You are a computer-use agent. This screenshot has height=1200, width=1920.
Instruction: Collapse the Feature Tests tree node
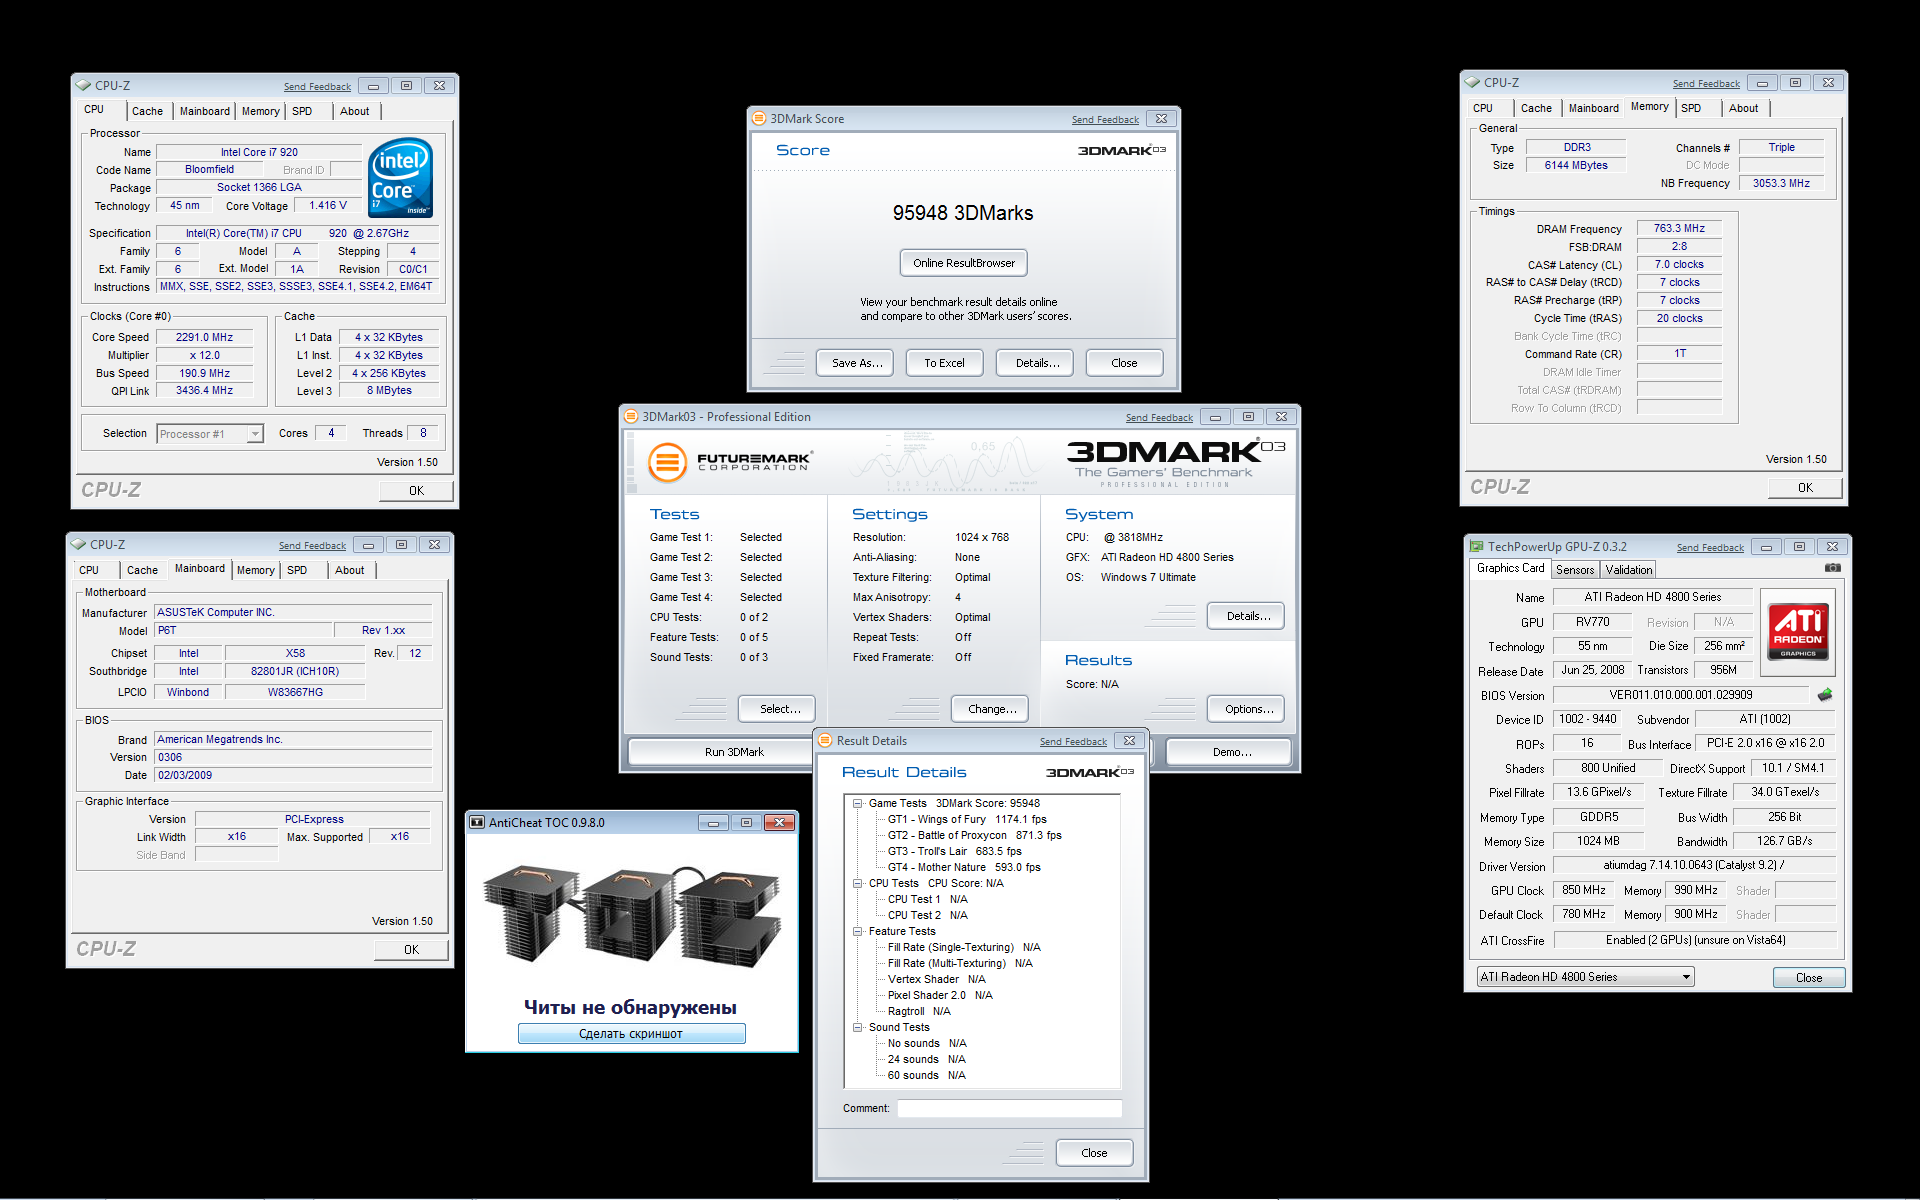857,931
